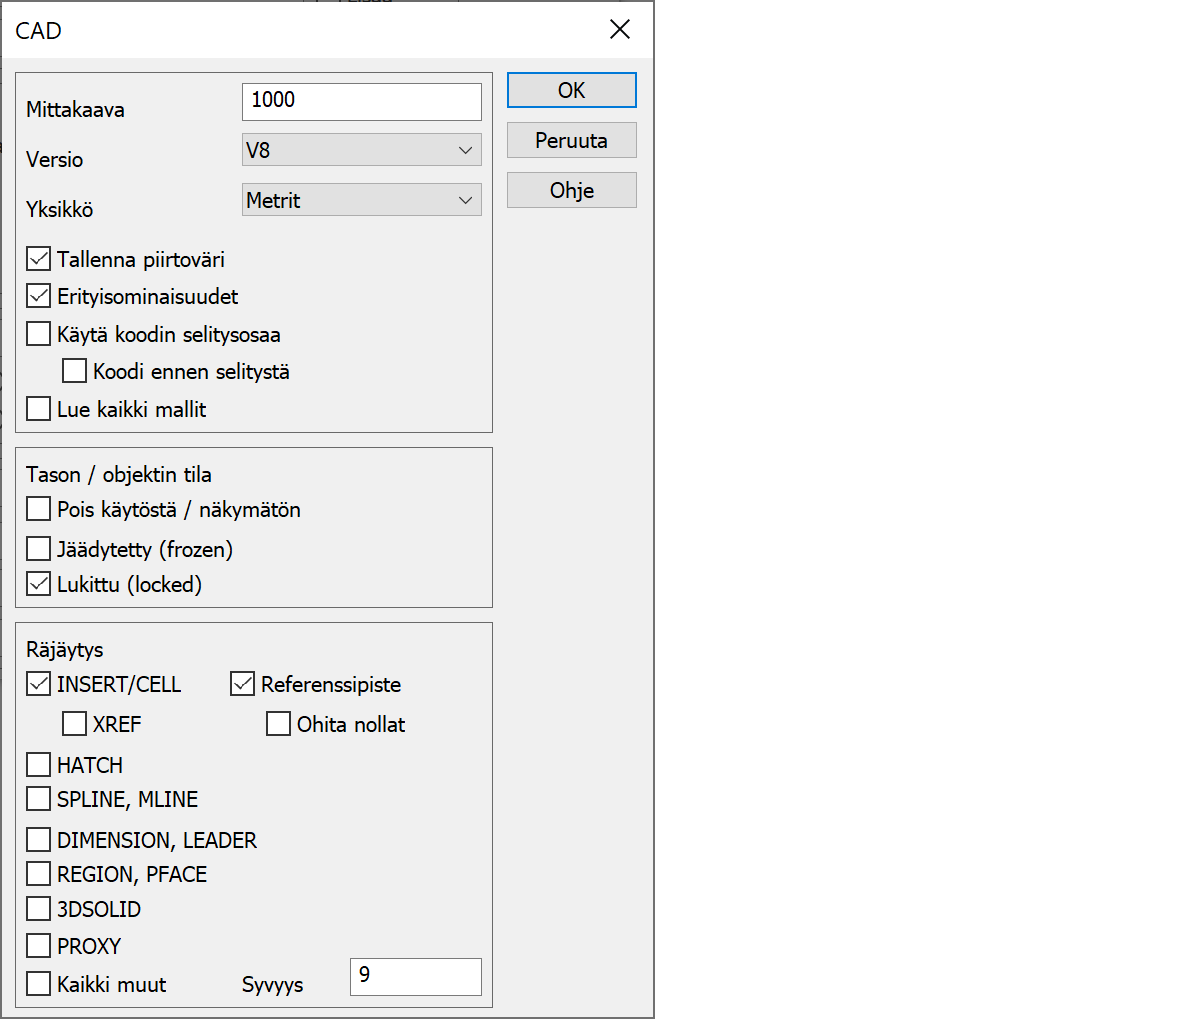1200x1019 pixels.
Task: Enable HATCH explode checkbox
Action: point(38,765)
